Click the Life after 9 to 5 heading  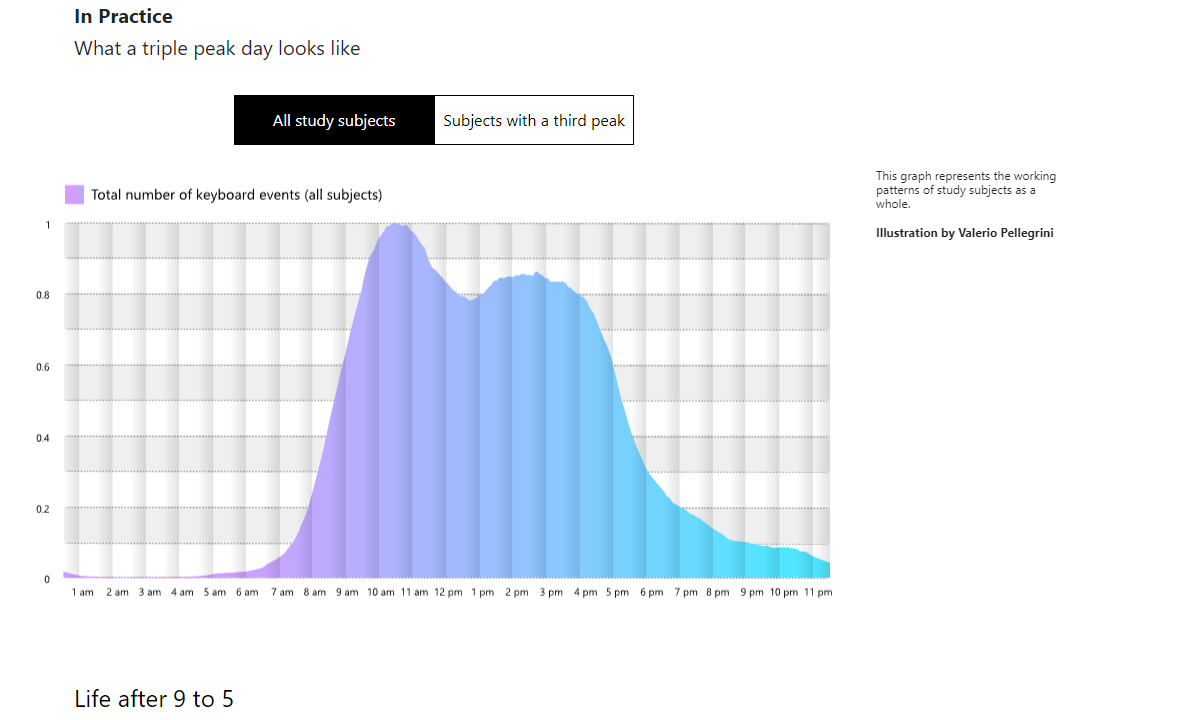[x=154, y=699]
